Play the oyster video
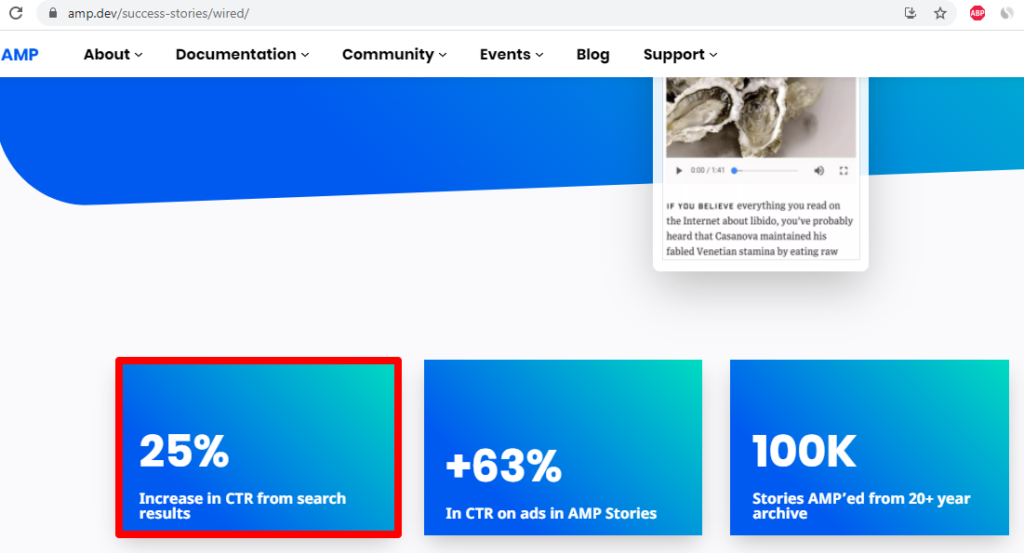Screen dimensions: 1024x553 click(679, 170)
